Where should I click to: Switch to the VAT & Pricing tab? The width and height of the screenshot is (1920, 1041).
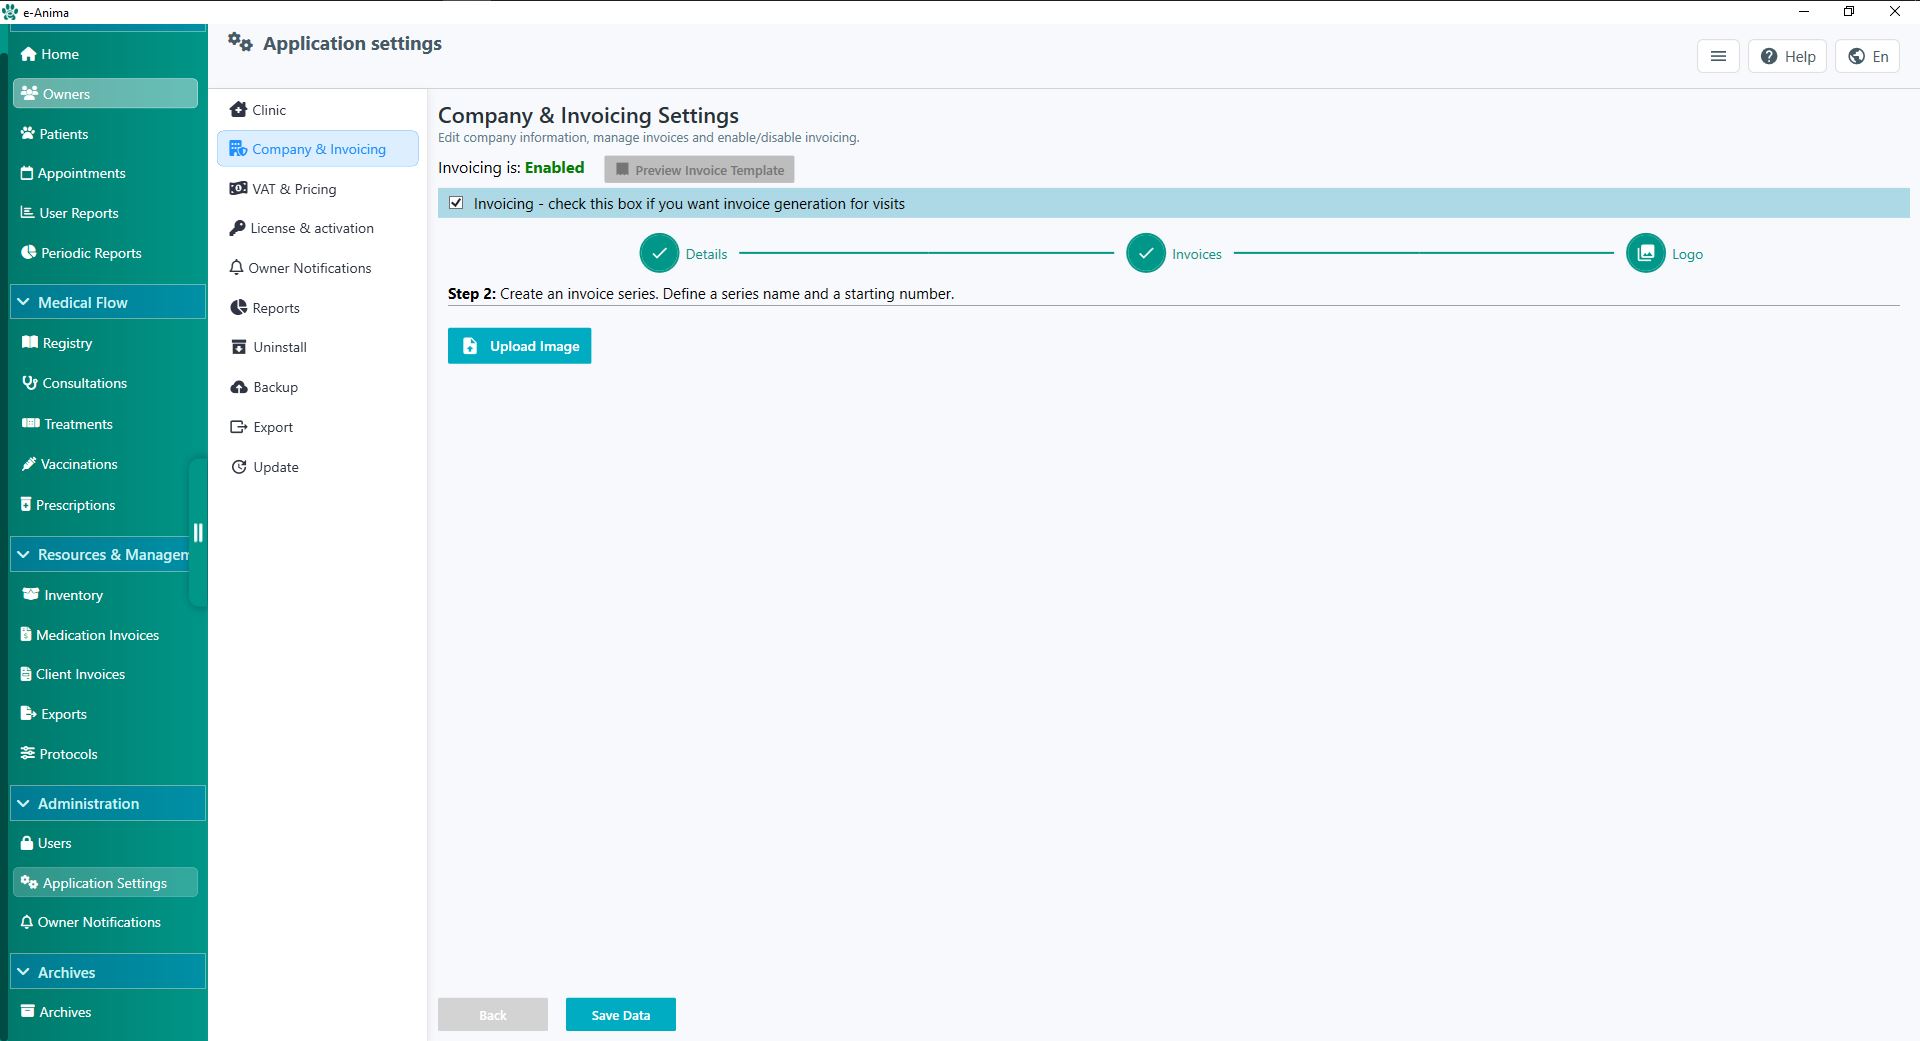click(x=294, y=188)
